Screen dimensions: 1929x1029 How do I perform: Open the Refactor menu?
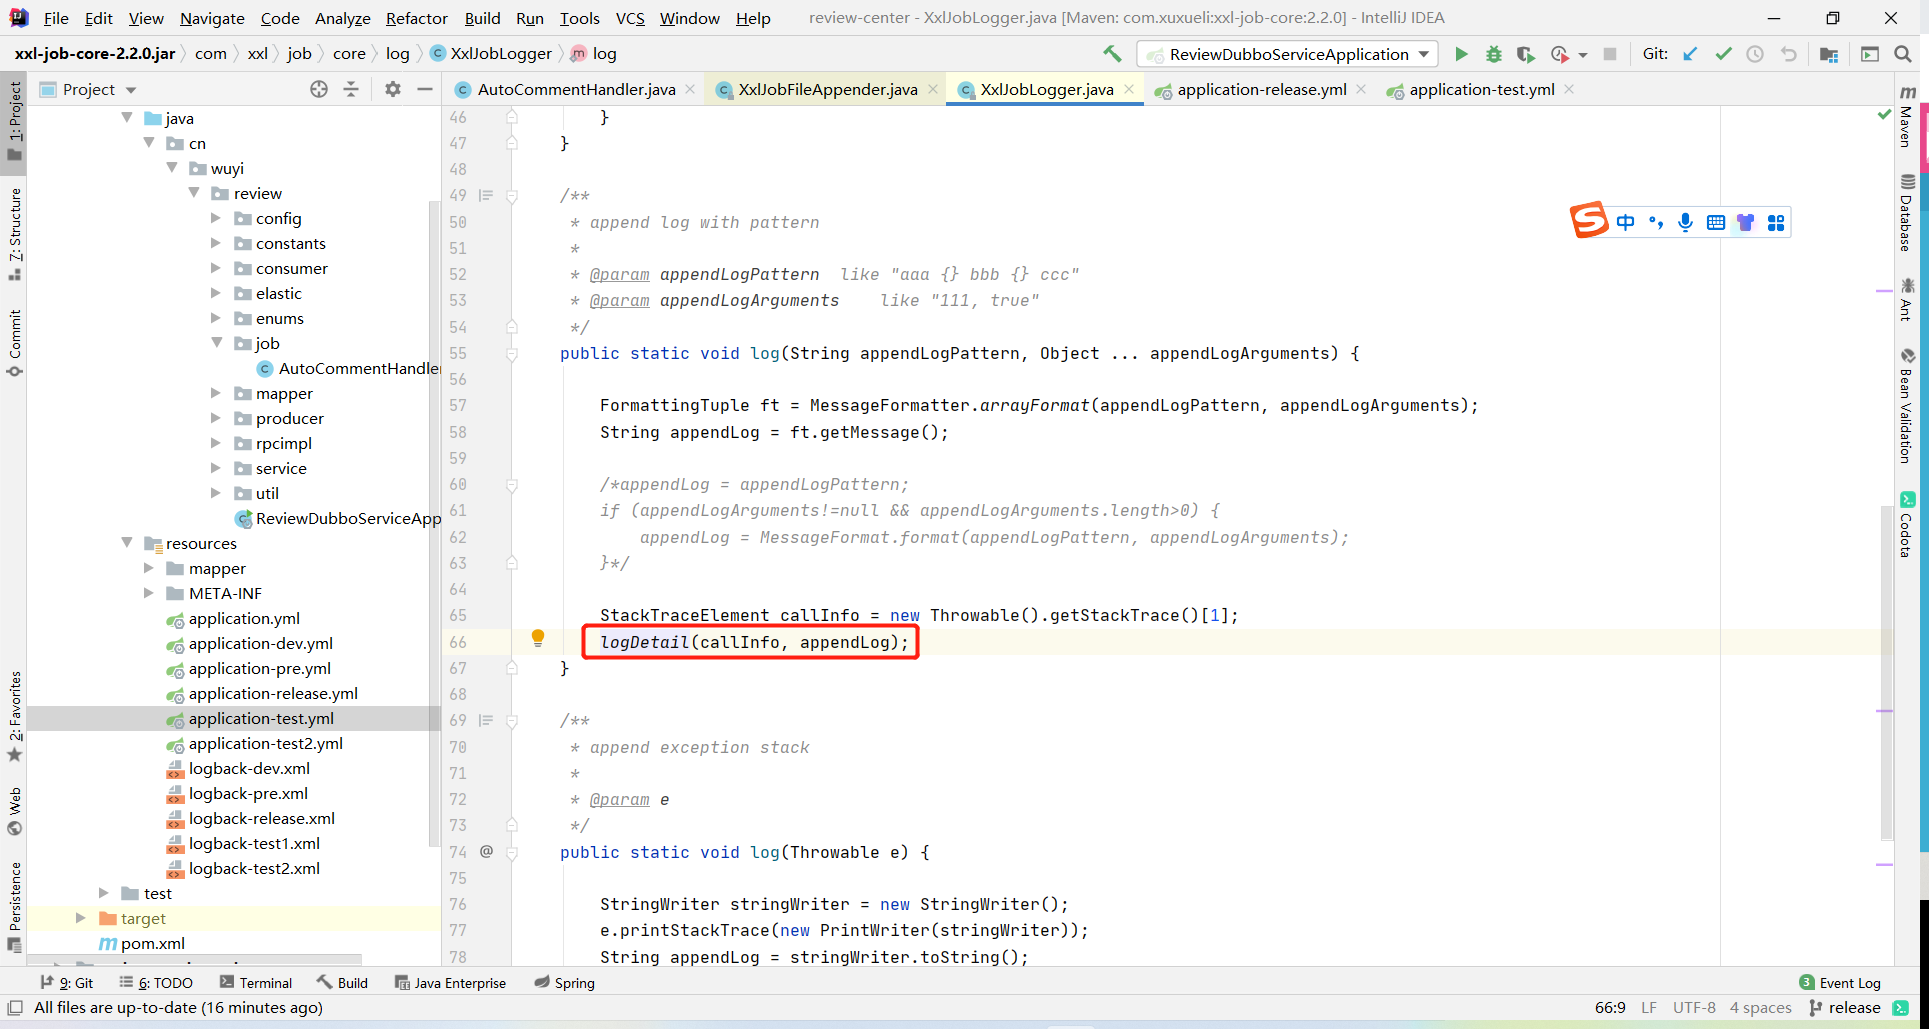416,18
